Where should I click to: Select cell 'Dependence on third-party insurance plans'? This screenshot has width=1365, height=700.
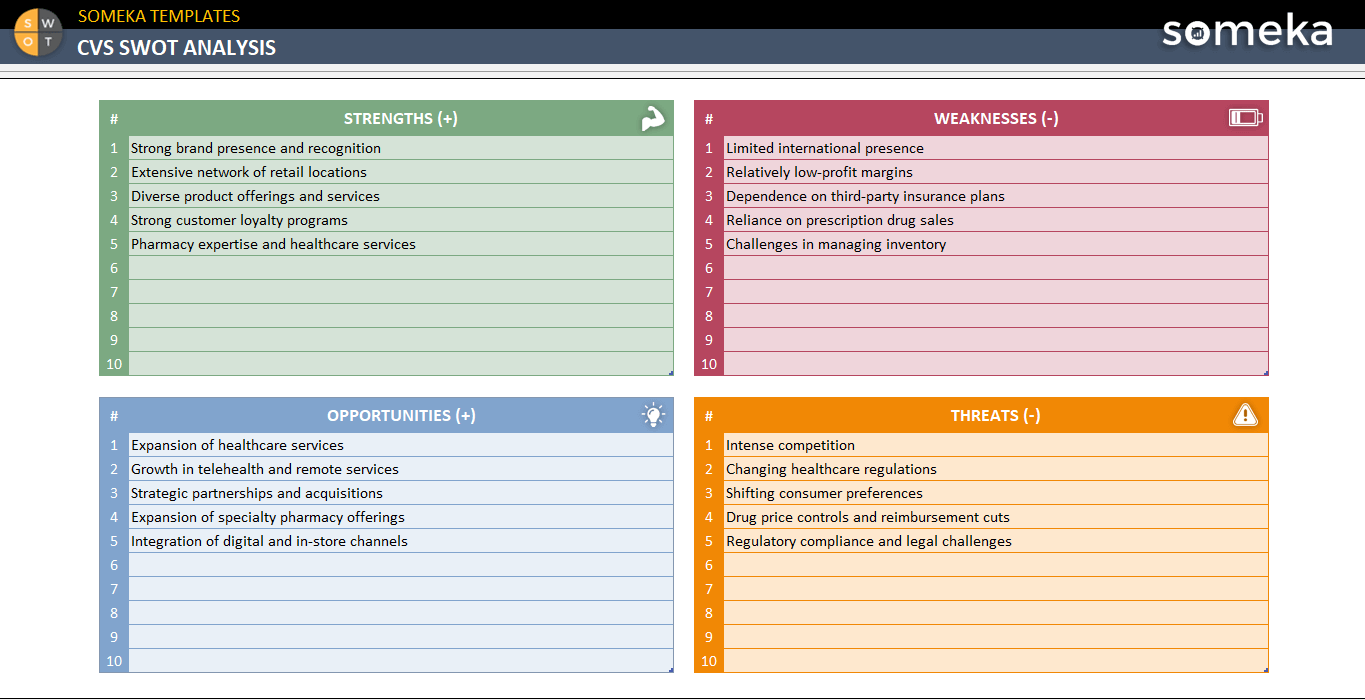[x=996, y=196]
